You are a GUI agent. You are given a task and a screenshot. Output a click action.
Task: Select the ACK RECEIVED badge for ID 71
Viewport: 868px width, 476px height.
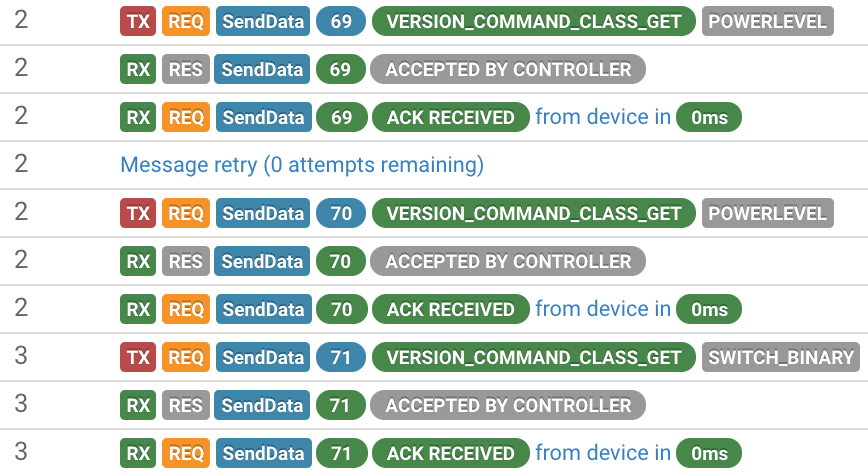(x=450, y=453)
